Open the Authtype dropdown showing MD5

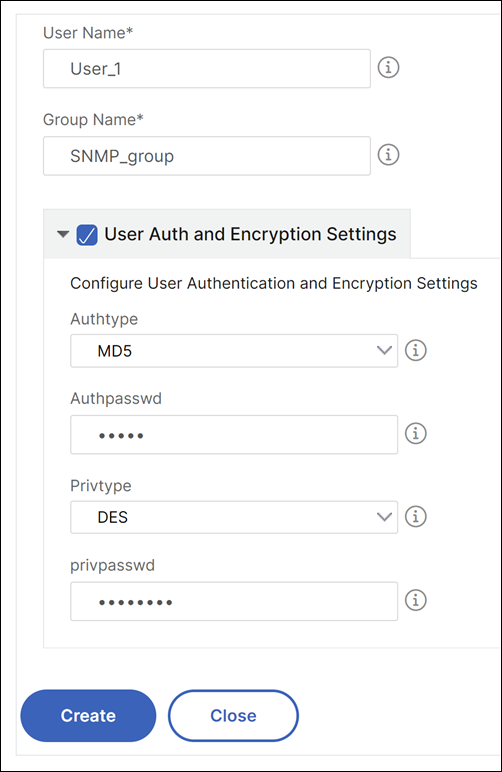point(234,351)
